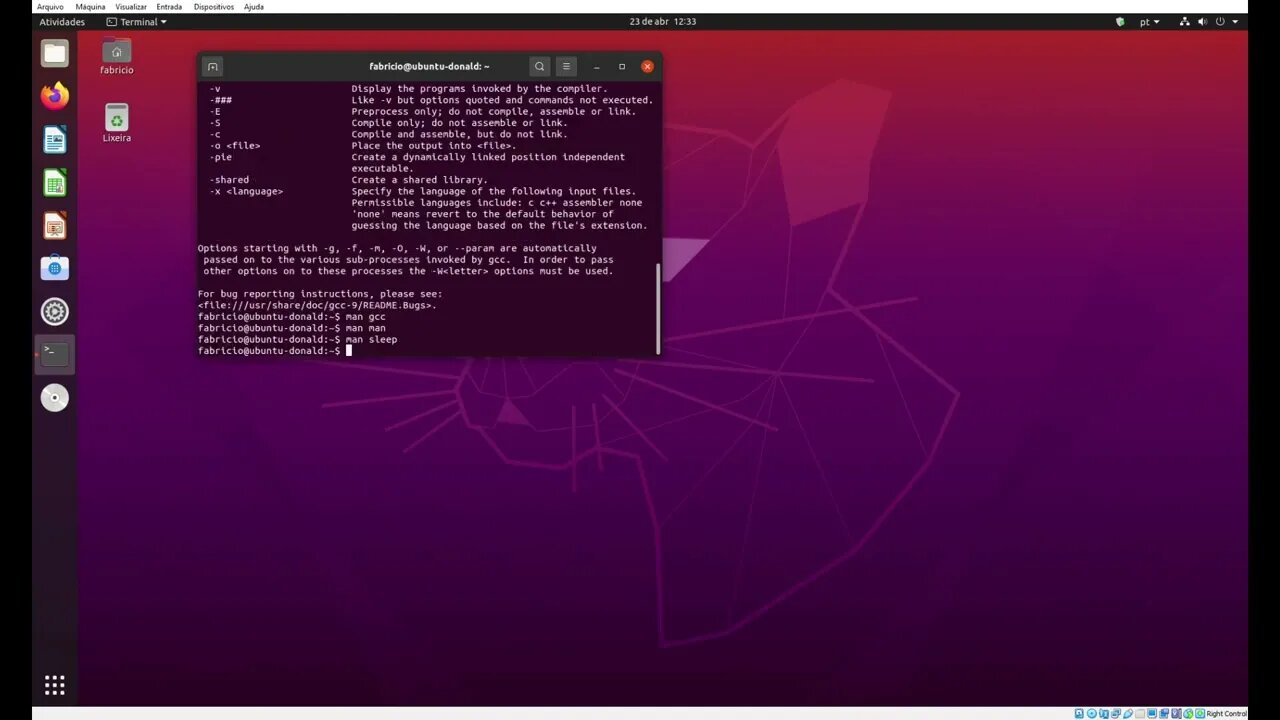Open the Terminal app menu in top bar
This screenshot has width=1280, height=720.
(137, 21)
